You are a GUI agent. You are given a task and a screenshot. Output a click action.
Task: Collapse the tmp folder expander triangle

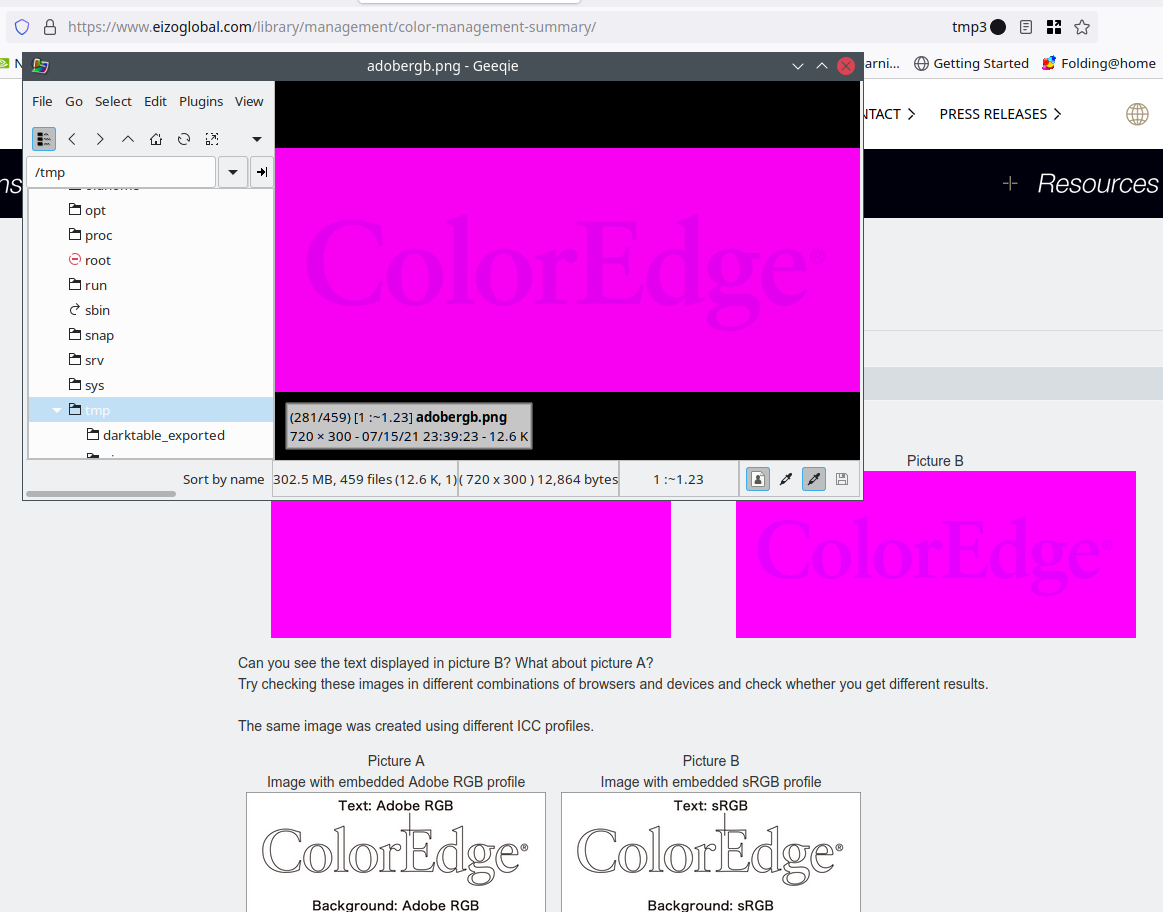[56, 410]
